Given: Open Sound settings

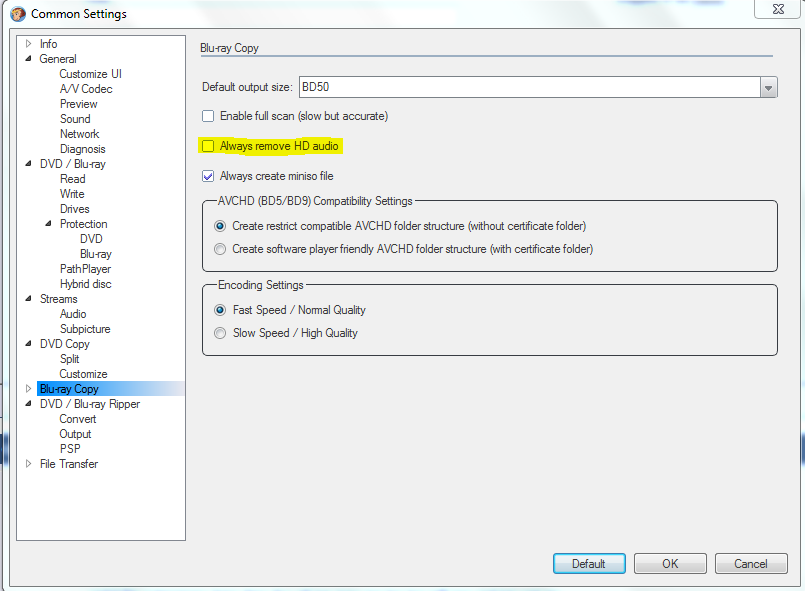Looking at the screenshot, I should pyautogui.click(x=75, y=119).
